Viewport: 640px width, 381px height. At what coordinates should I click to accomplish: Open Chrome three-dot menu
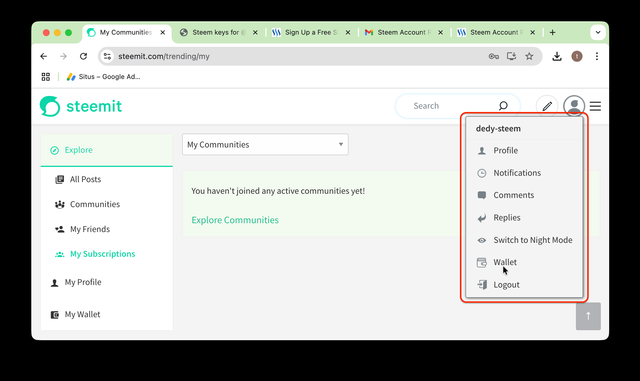pos(597,56)
